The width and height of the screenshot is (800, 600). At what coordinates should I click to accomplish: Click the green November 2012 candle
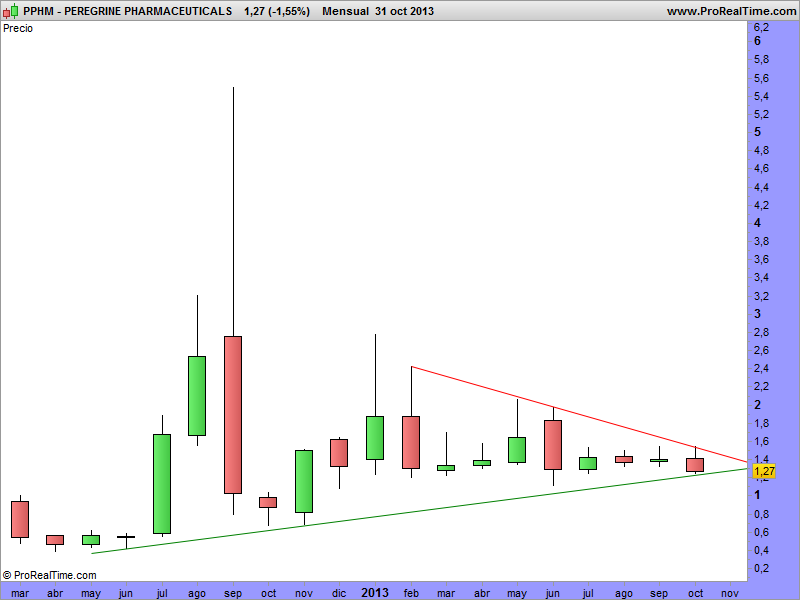tap(304, 481)
